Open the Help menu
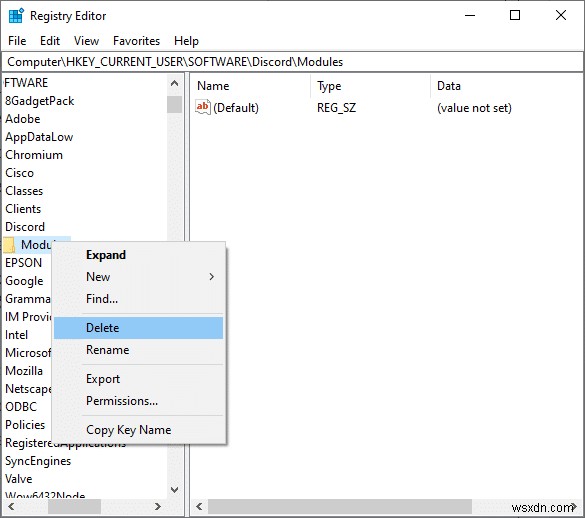This screenshot has width=585, height=518. click(x=186, y=41)
